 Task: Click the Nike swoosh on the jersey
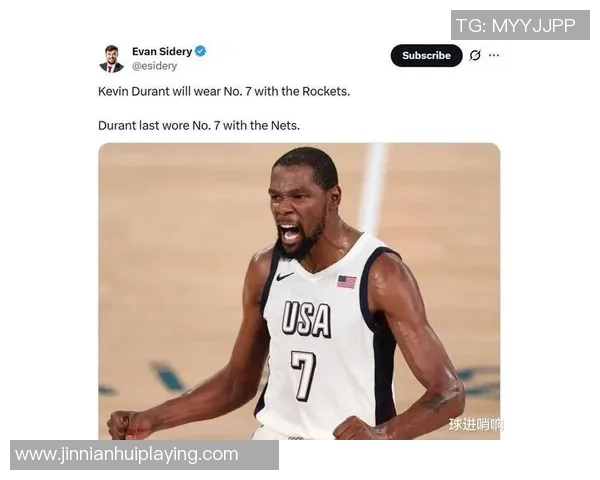pyautogui.click(x=285, y=276)
